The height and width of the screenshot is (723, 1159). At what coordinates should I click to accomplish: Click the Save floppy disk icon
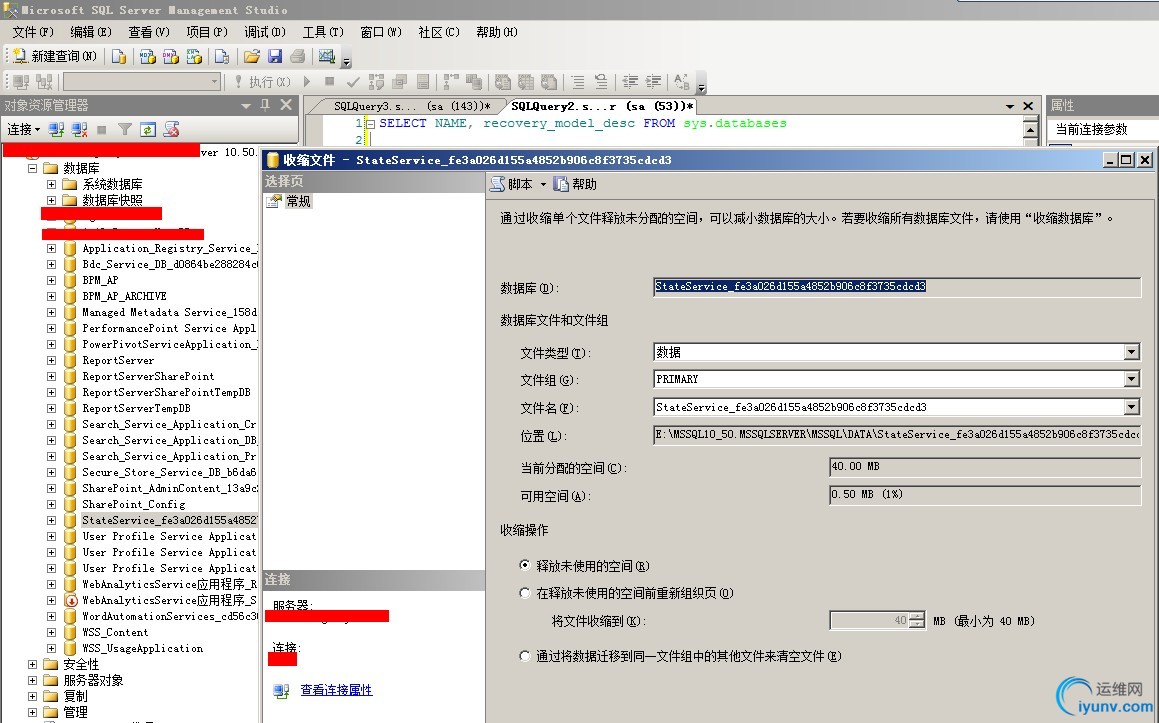(275, 56)
